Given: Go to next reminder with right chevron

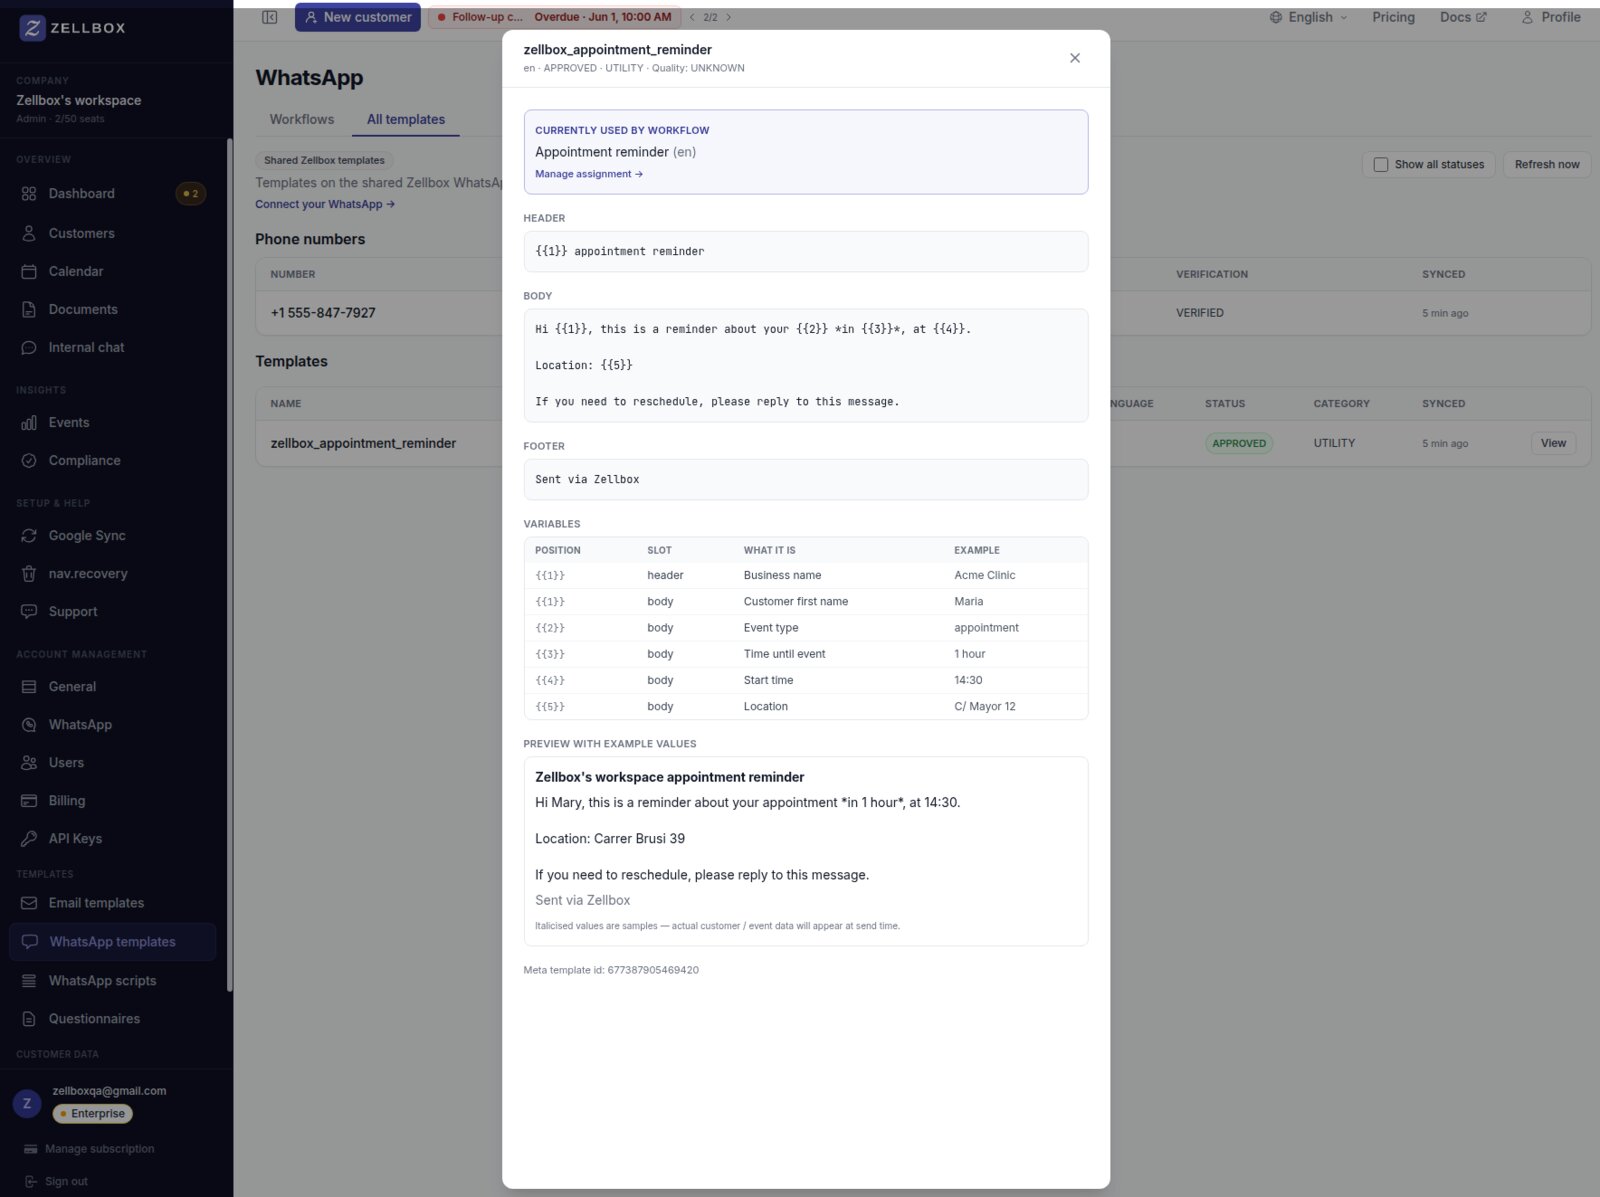Looking at the screenshot, I should click(x=728, y=17).
